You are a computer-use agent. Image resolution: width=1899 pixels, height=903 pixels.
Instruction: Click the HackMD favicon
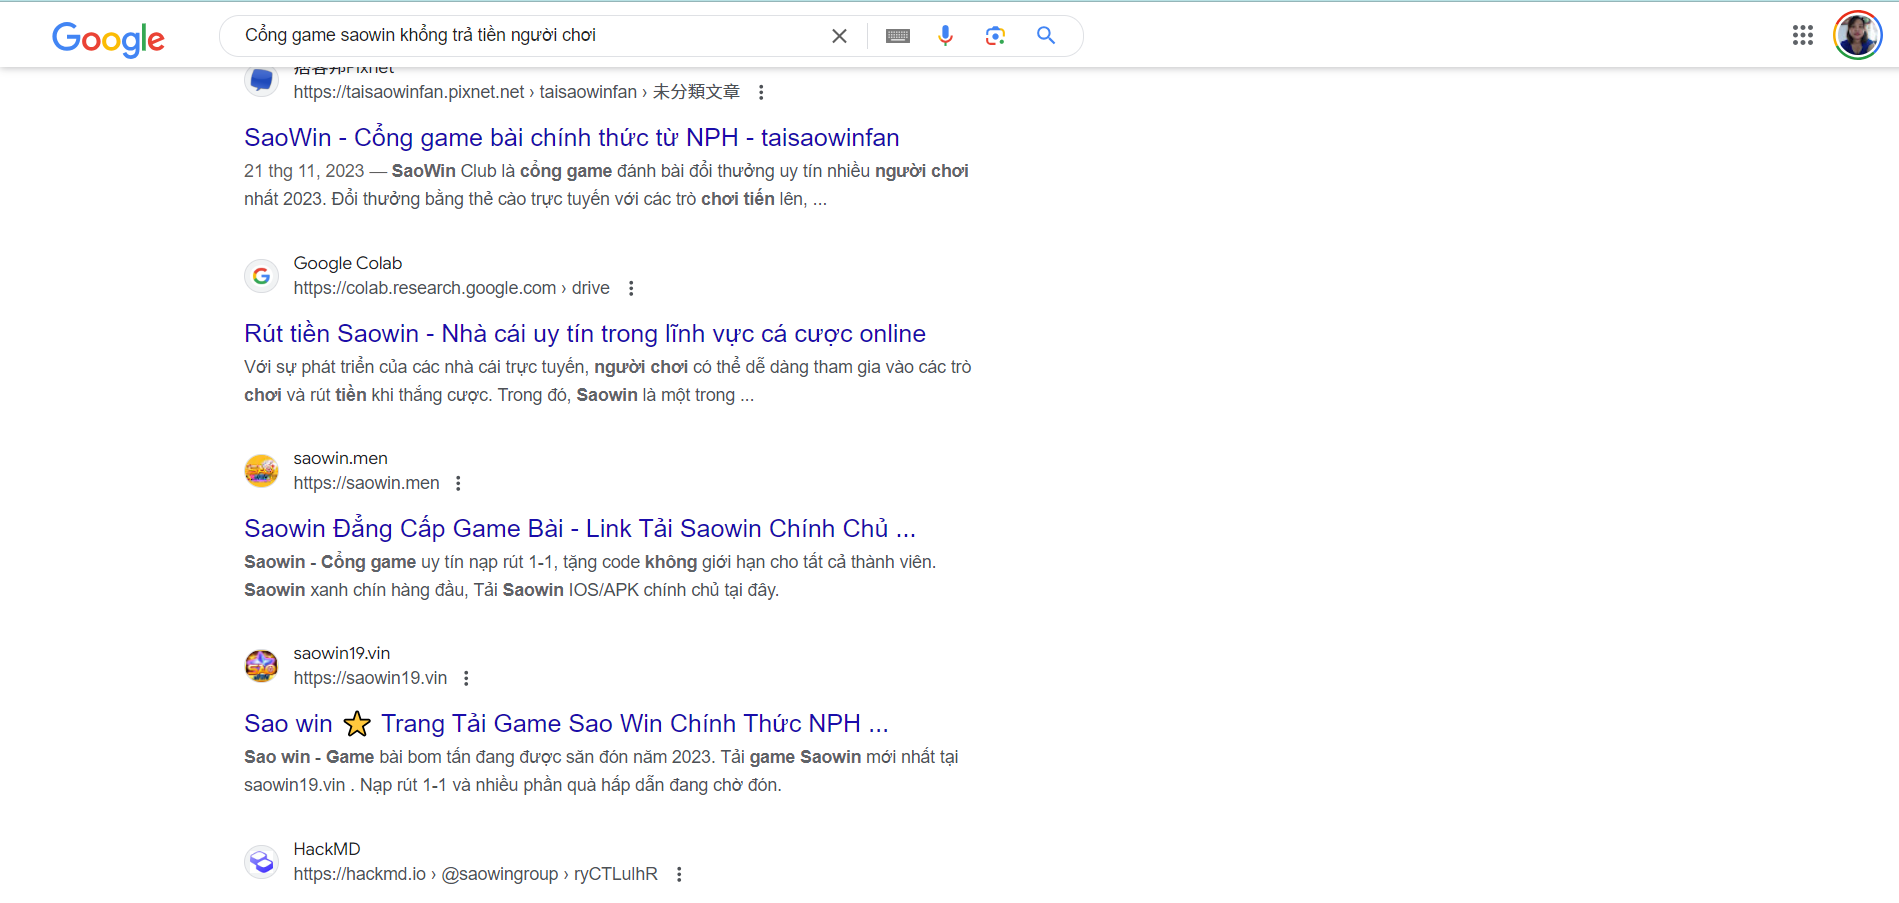[262, 862]
